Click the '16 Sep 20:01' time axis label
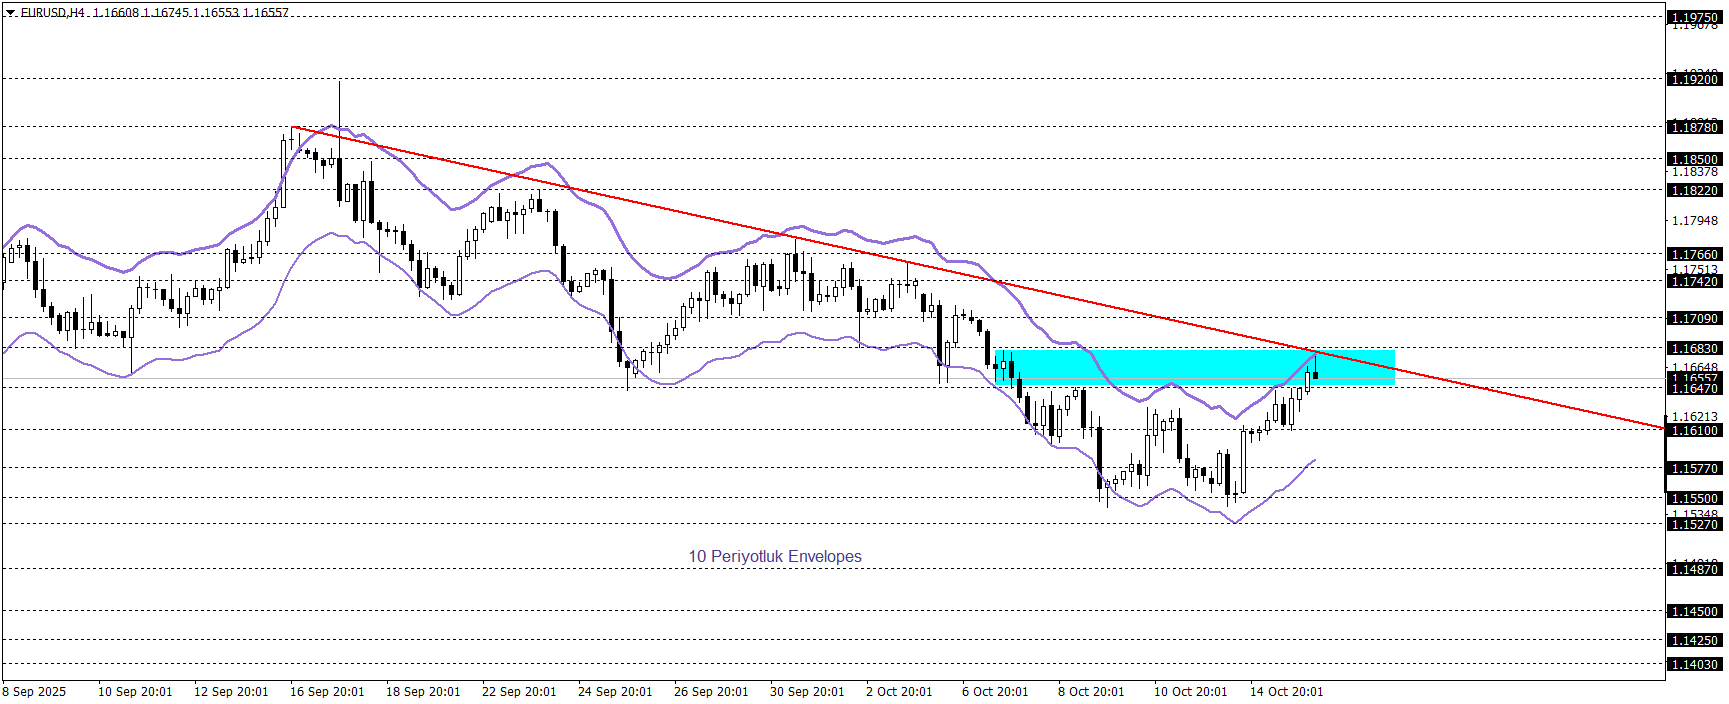This screenshot has height=704, width=1729. click(327, 692)
